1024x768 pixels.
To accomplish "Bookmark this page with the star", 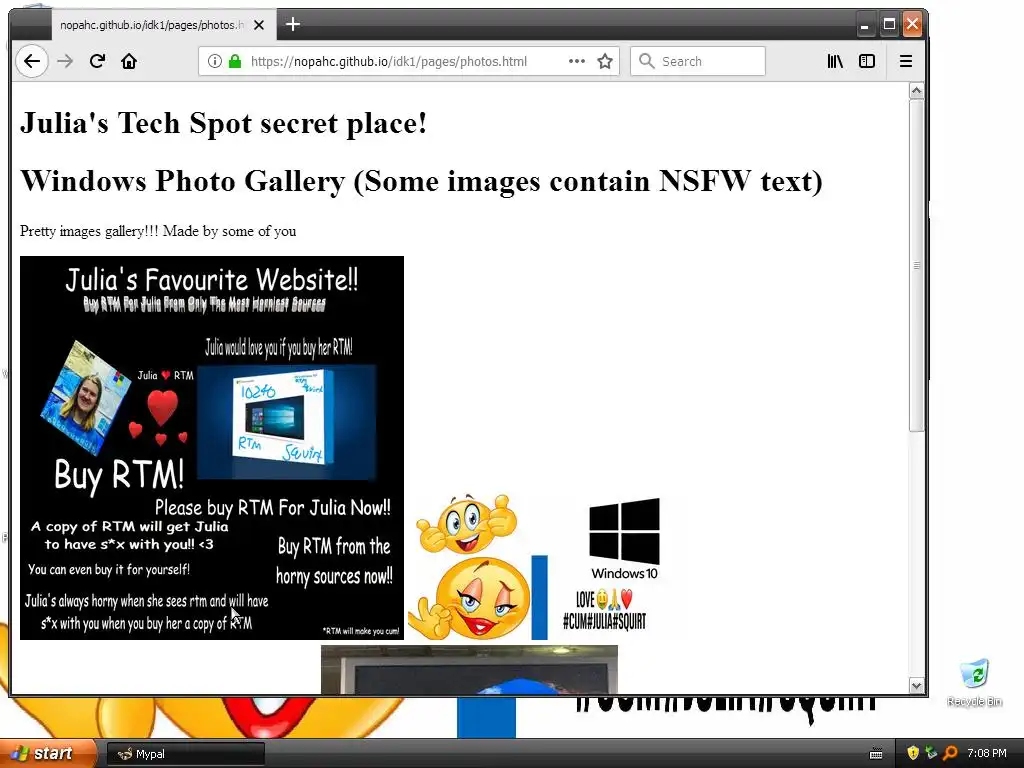I will (x=605, y=61).
